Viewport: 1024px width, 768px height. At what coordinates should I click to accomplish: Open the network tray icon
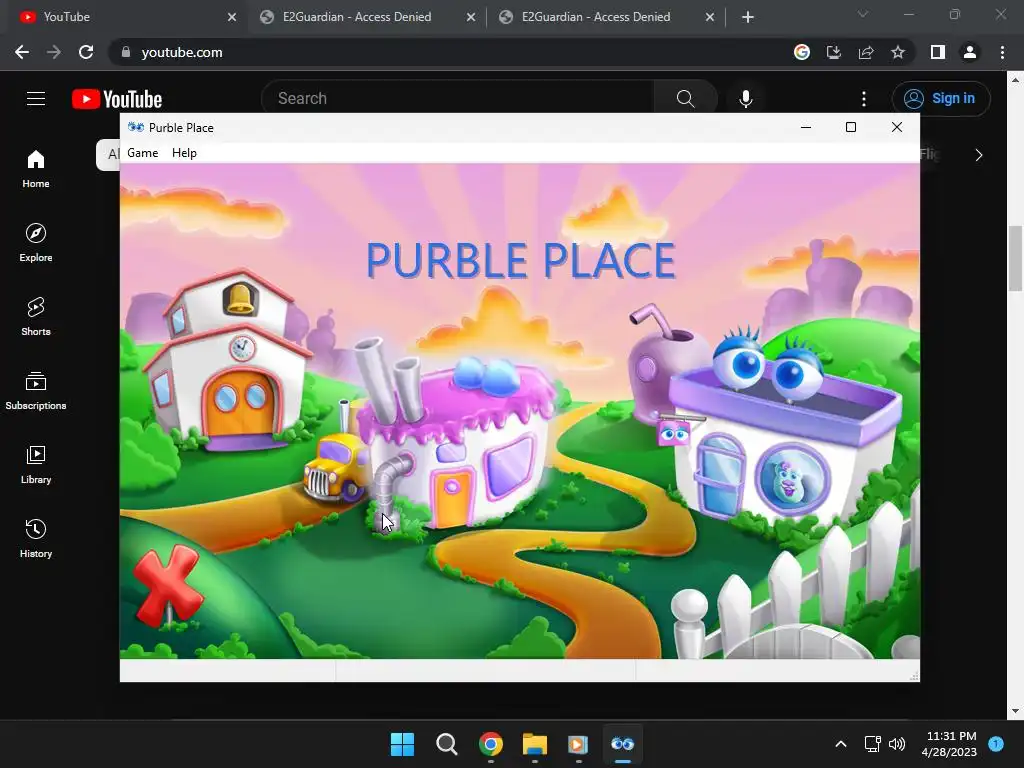(872, 744)
